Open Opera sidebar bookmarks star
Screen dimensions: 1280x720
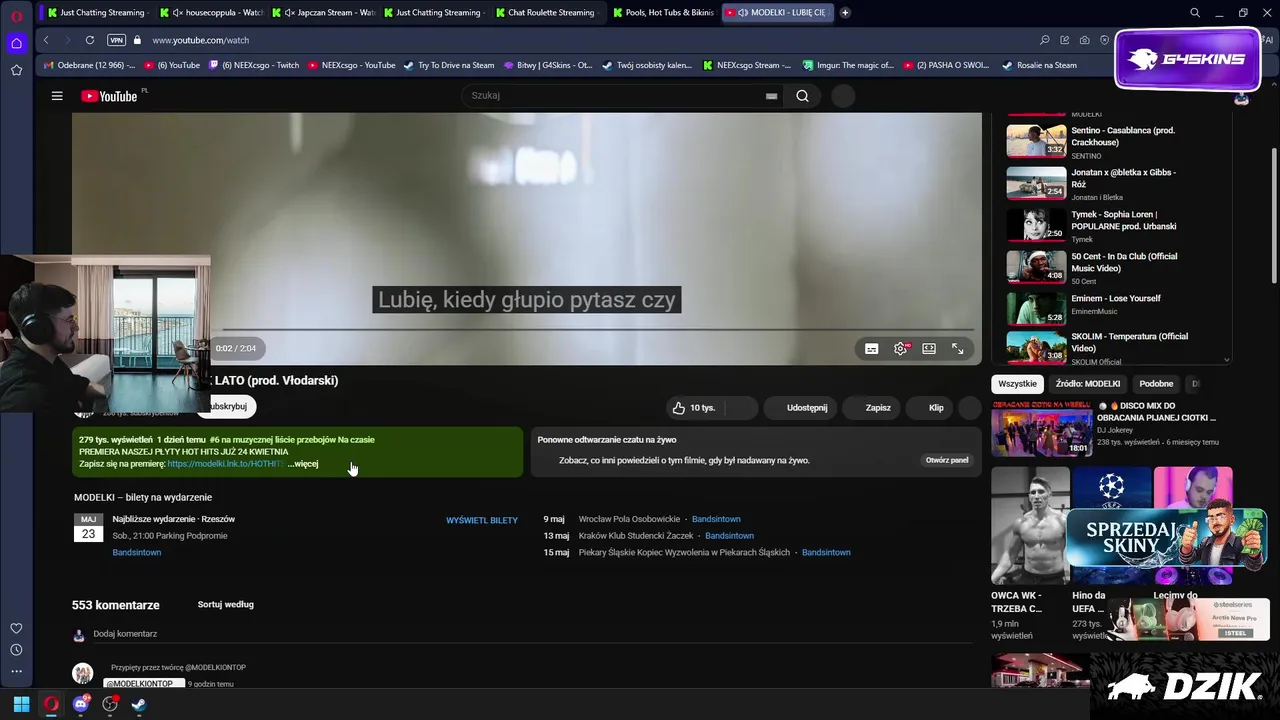tap(16, 70)
